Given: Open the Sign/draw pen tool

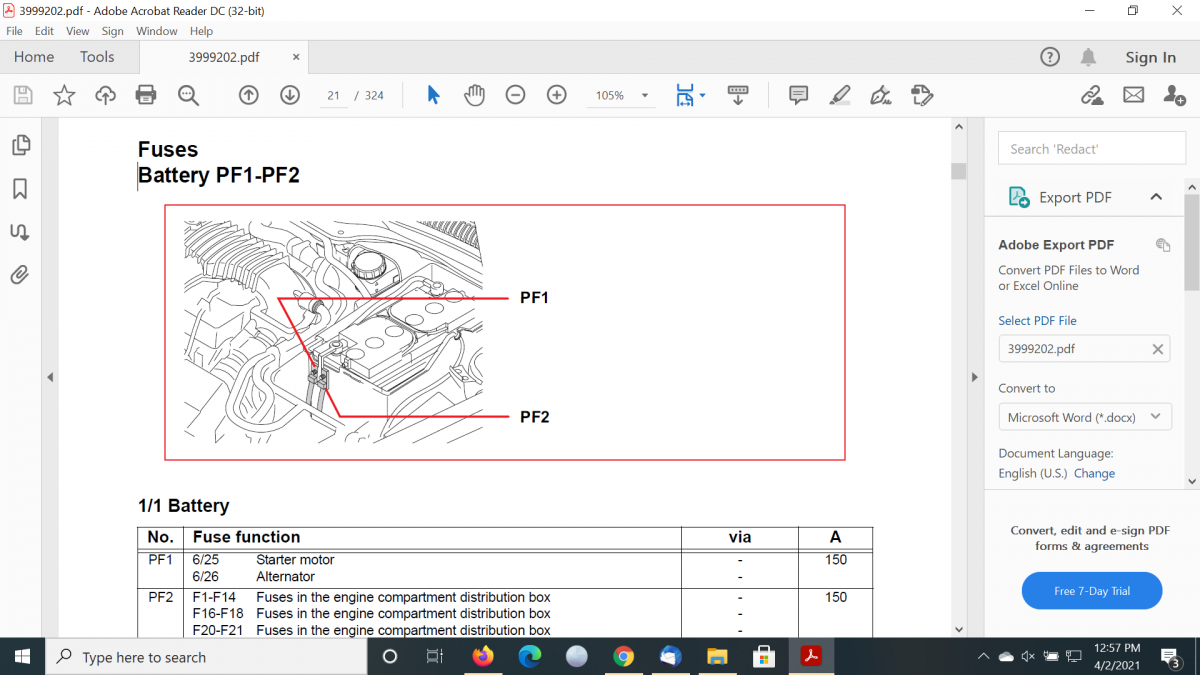Looking at the screenshot, I should (881, 95).
